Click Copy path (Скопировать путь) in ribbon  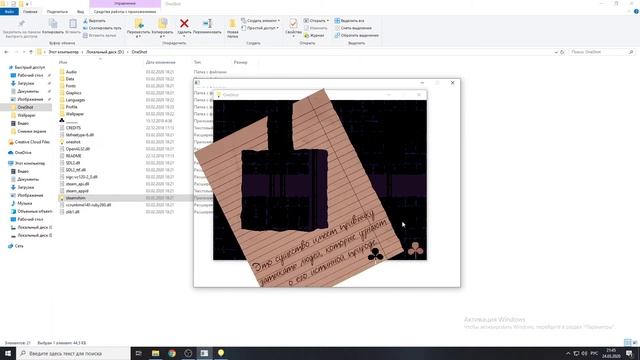tap(102, 28)
